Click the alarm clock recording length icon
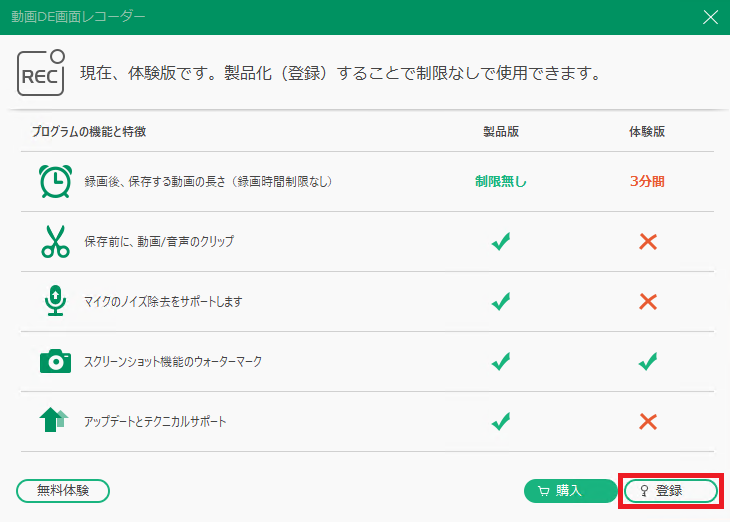The width and height of the screenshot is (730, 522). point(55,182)
